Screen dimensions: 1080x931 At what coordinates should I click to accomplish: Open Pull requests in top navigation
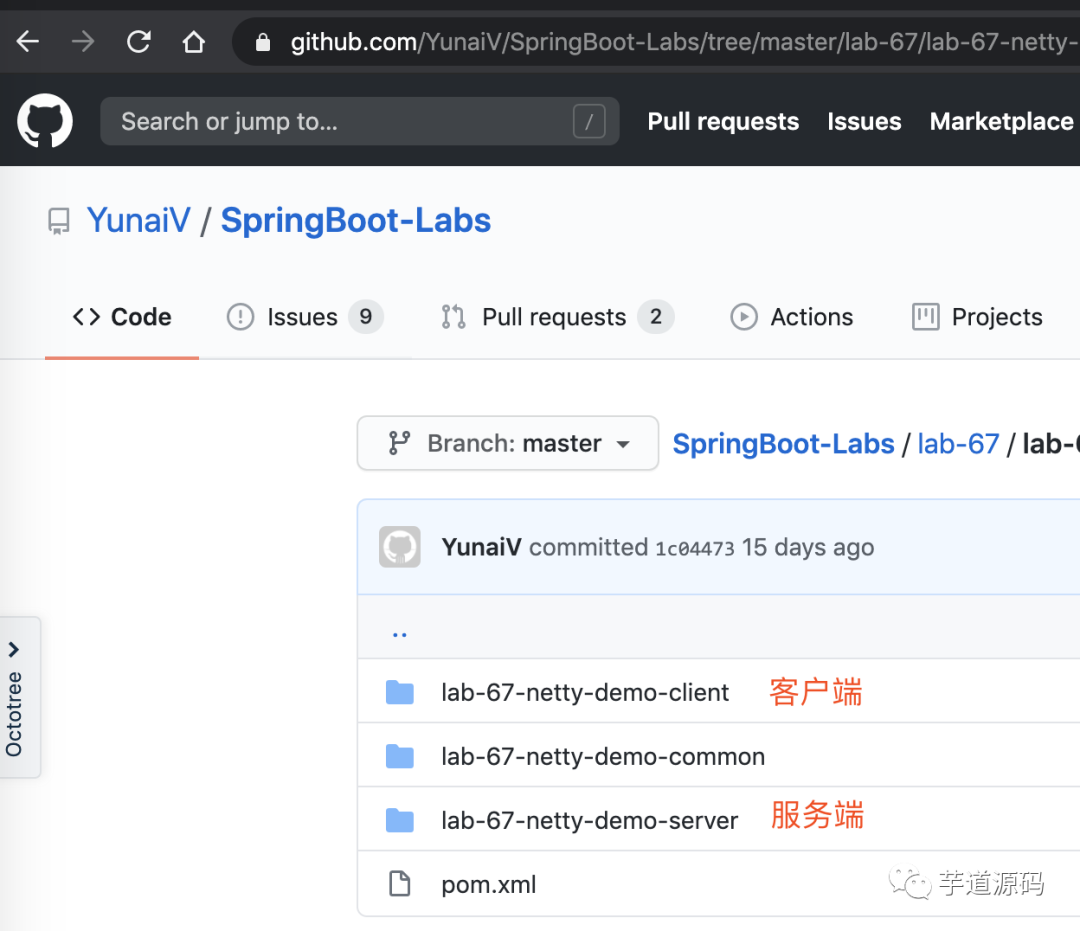[x=723, y=121]
